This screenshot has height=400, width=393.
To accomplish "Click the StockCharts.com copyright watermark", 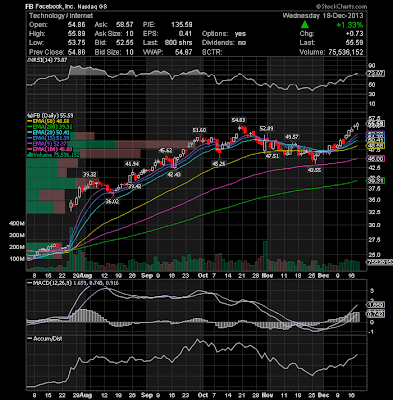I will [341, 6].
